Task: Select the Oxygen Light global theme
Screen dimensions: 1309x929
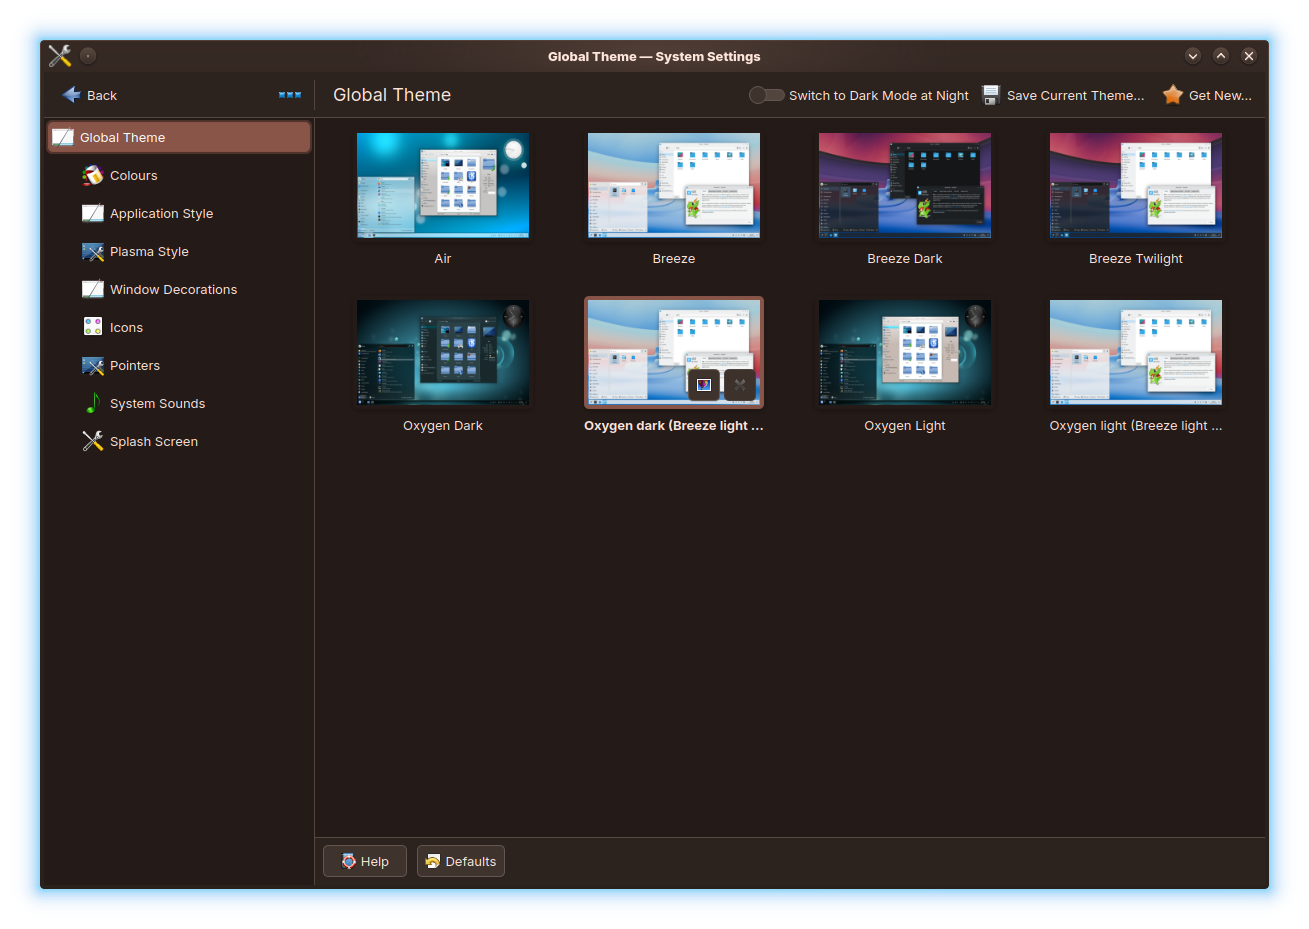Action: (905, 353)
